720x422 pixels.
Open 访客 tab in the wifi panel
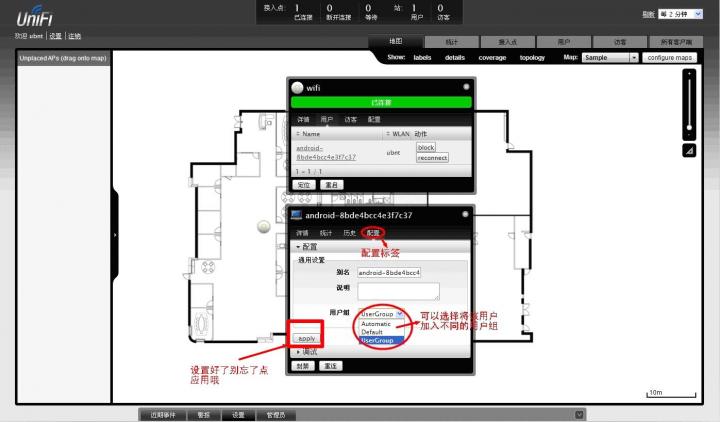pos(350,119)
